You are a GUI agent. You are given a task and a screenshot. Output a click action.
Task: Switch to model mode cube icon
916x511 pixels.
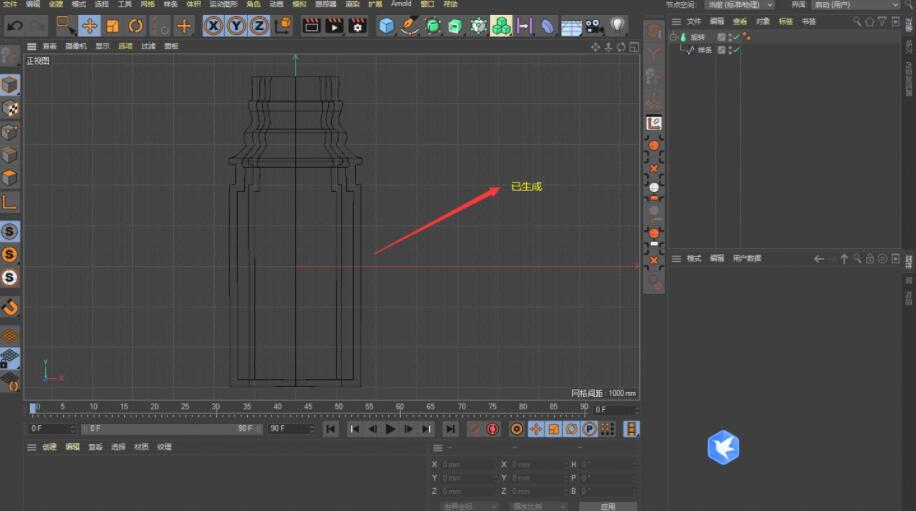[9, 85]
